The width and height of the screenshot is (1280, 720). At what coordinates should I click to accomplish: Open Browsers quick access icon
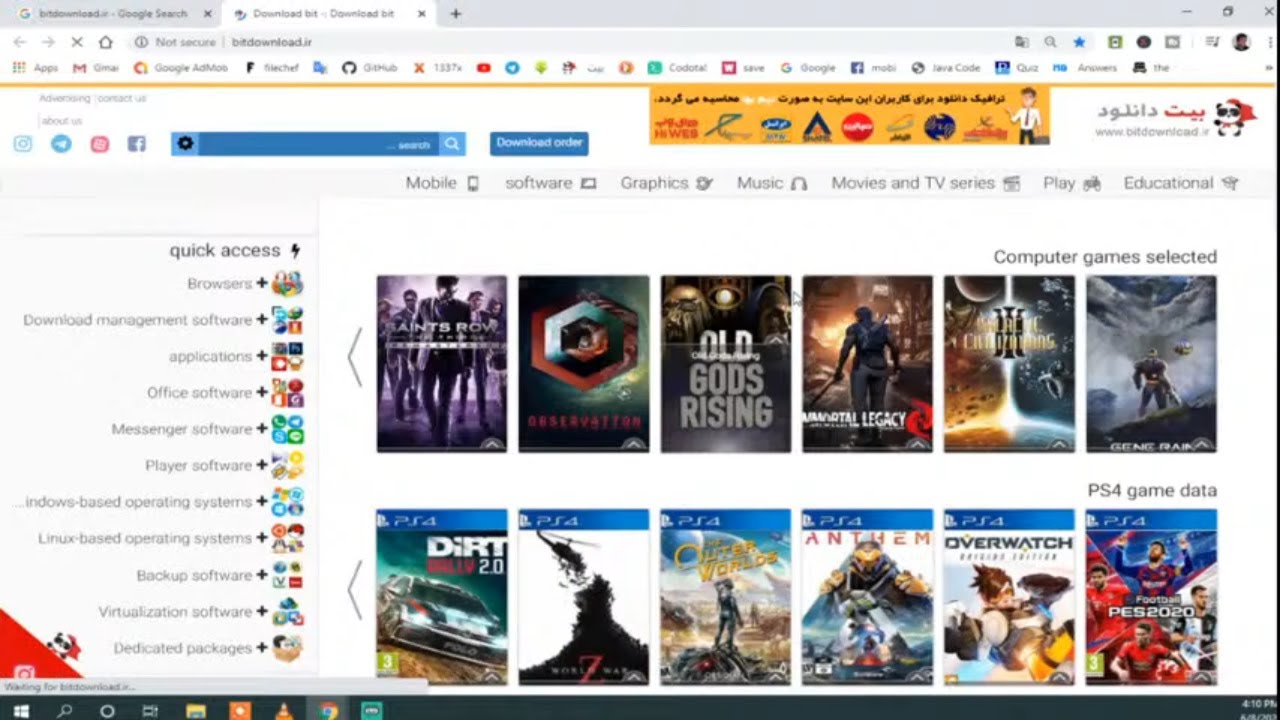(287, 284)
